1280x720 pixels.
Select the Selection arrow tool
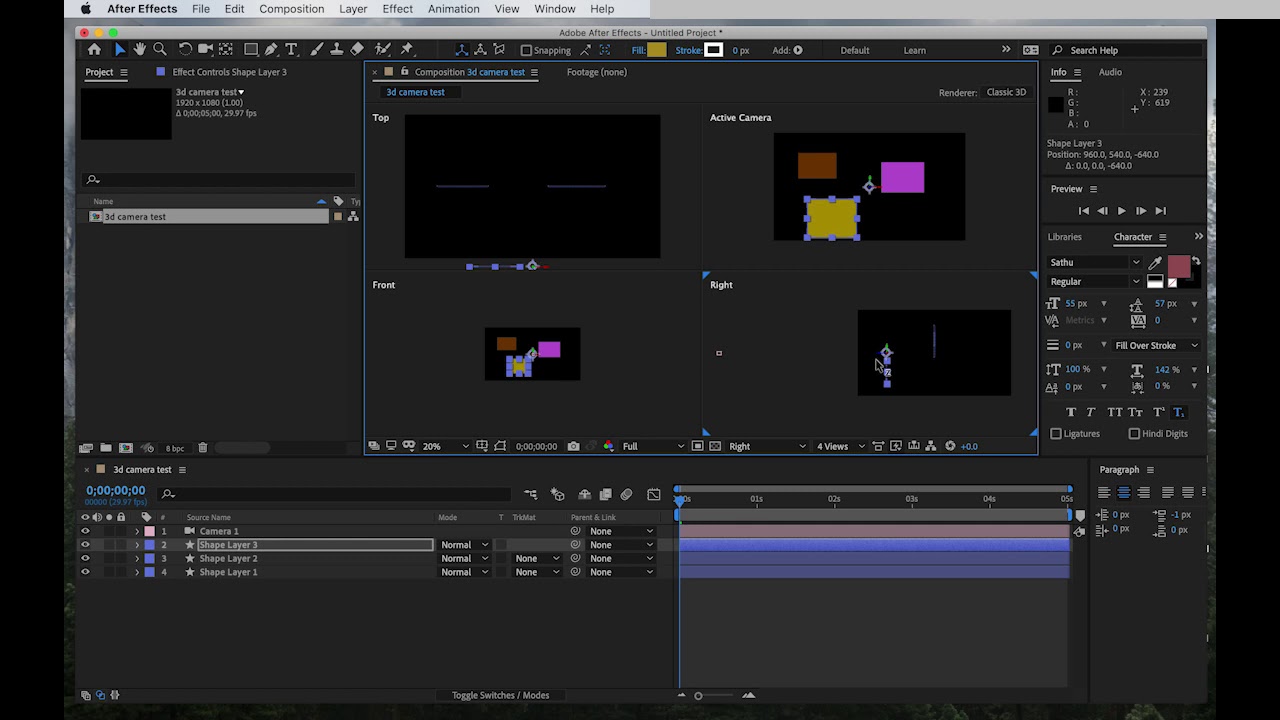119,49
